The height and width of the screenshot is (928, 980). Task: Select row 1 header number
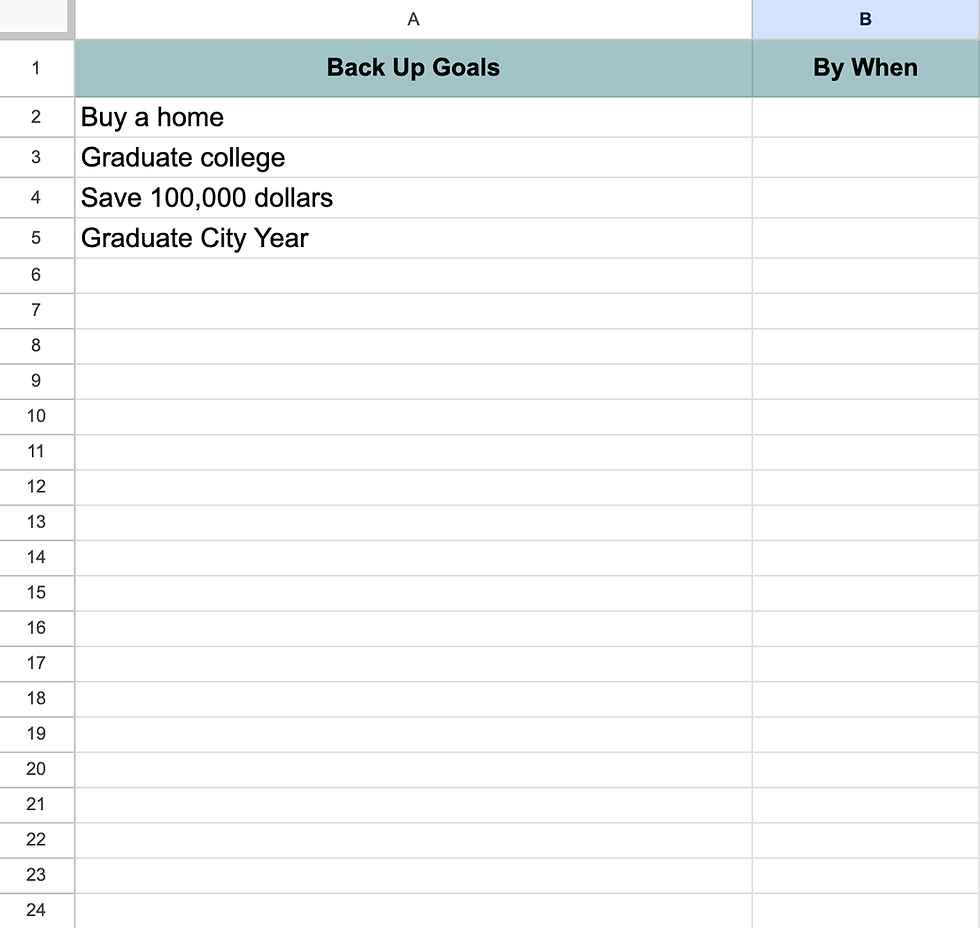point(36,67)
